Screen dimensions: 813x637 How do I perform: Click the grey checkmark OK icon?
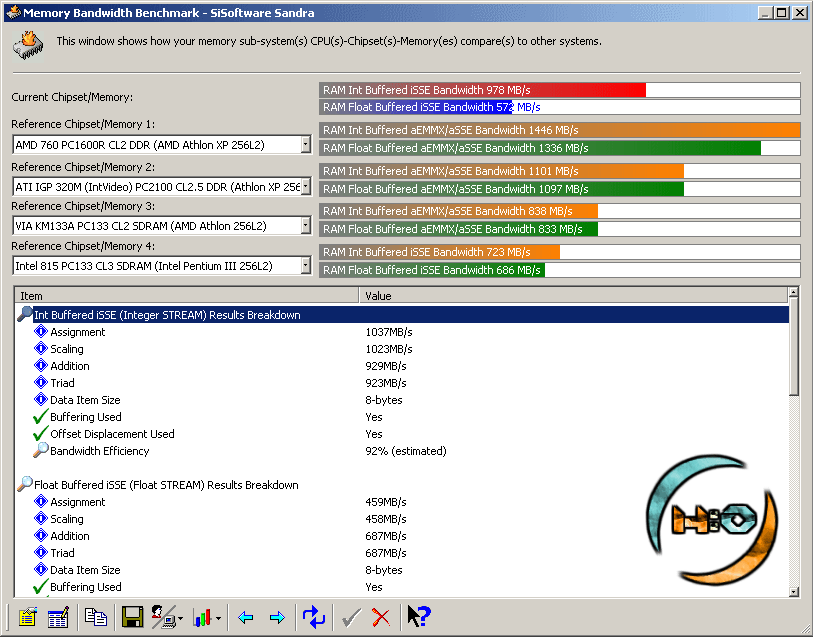pyautogui.click(x=351, y=617)
